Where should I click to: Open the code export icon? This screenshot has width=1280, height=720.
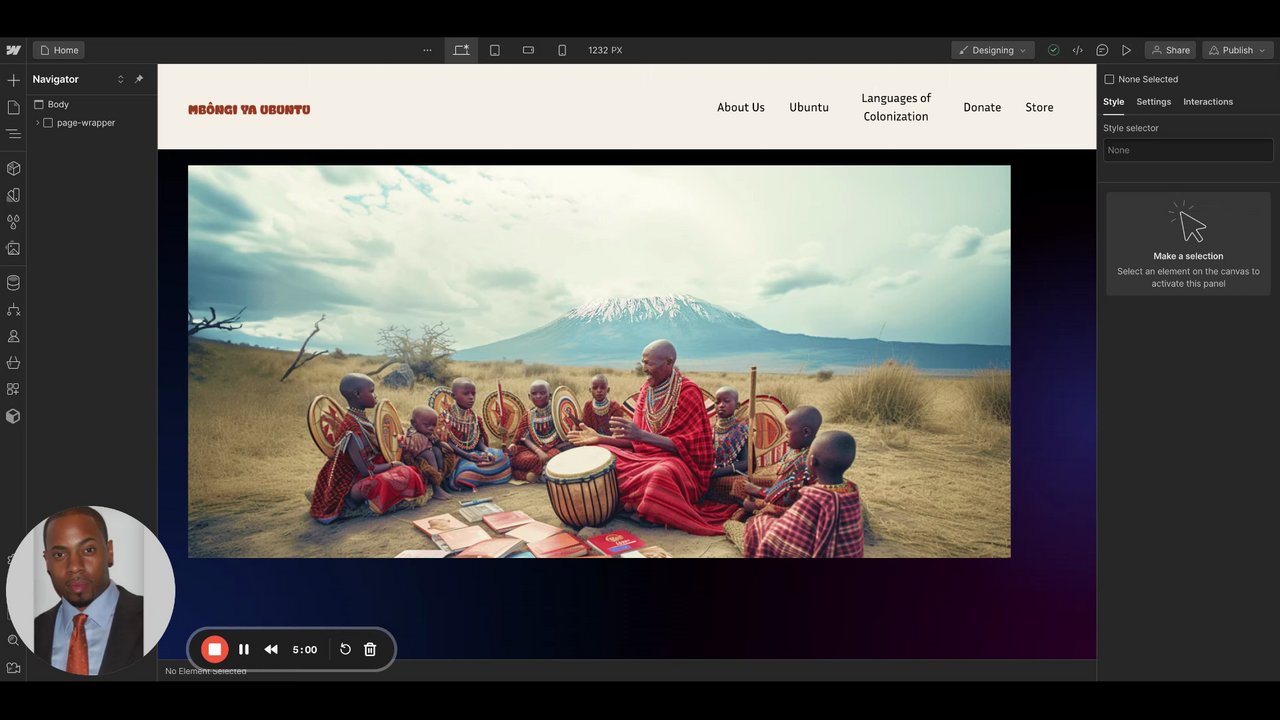(1077, 50)
